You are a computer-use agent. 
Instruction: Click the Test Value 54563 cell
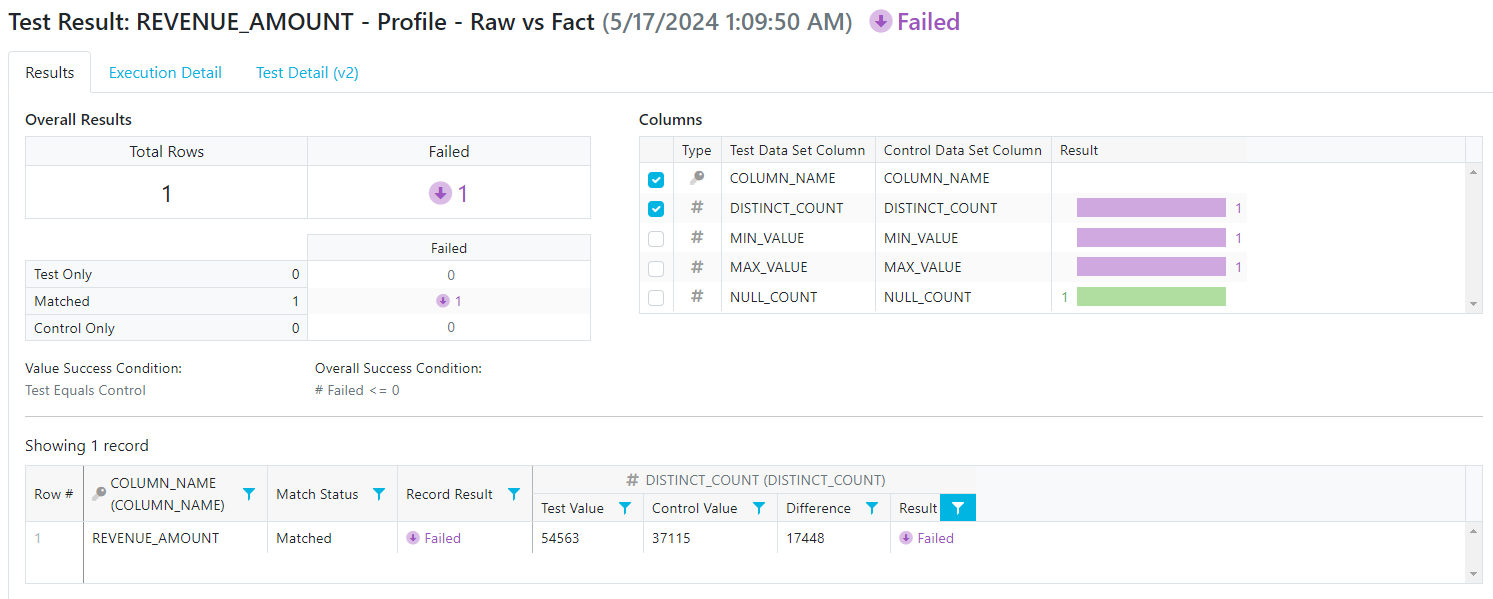click(x=588, y=538)
